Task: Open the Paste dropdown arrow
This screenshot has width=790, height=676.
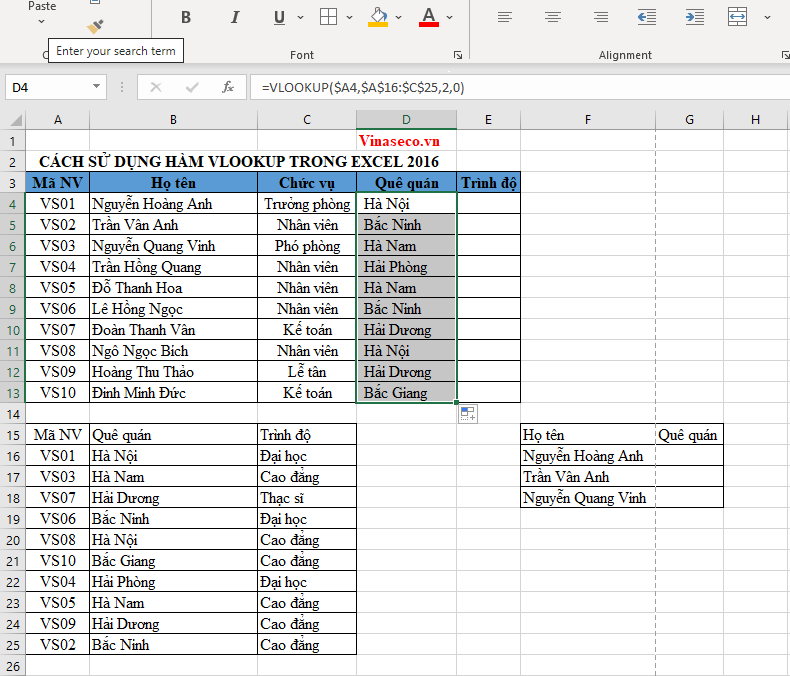Action: (x=42, y=22)
